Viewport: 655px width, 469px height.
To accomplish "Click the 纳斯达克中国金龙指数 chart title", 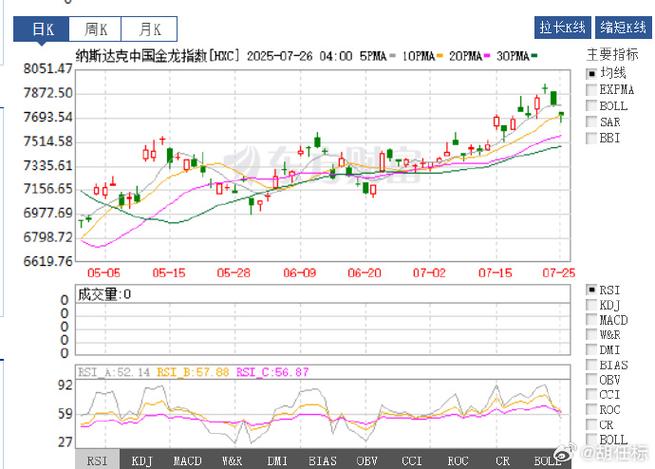I will coord(141,56).
